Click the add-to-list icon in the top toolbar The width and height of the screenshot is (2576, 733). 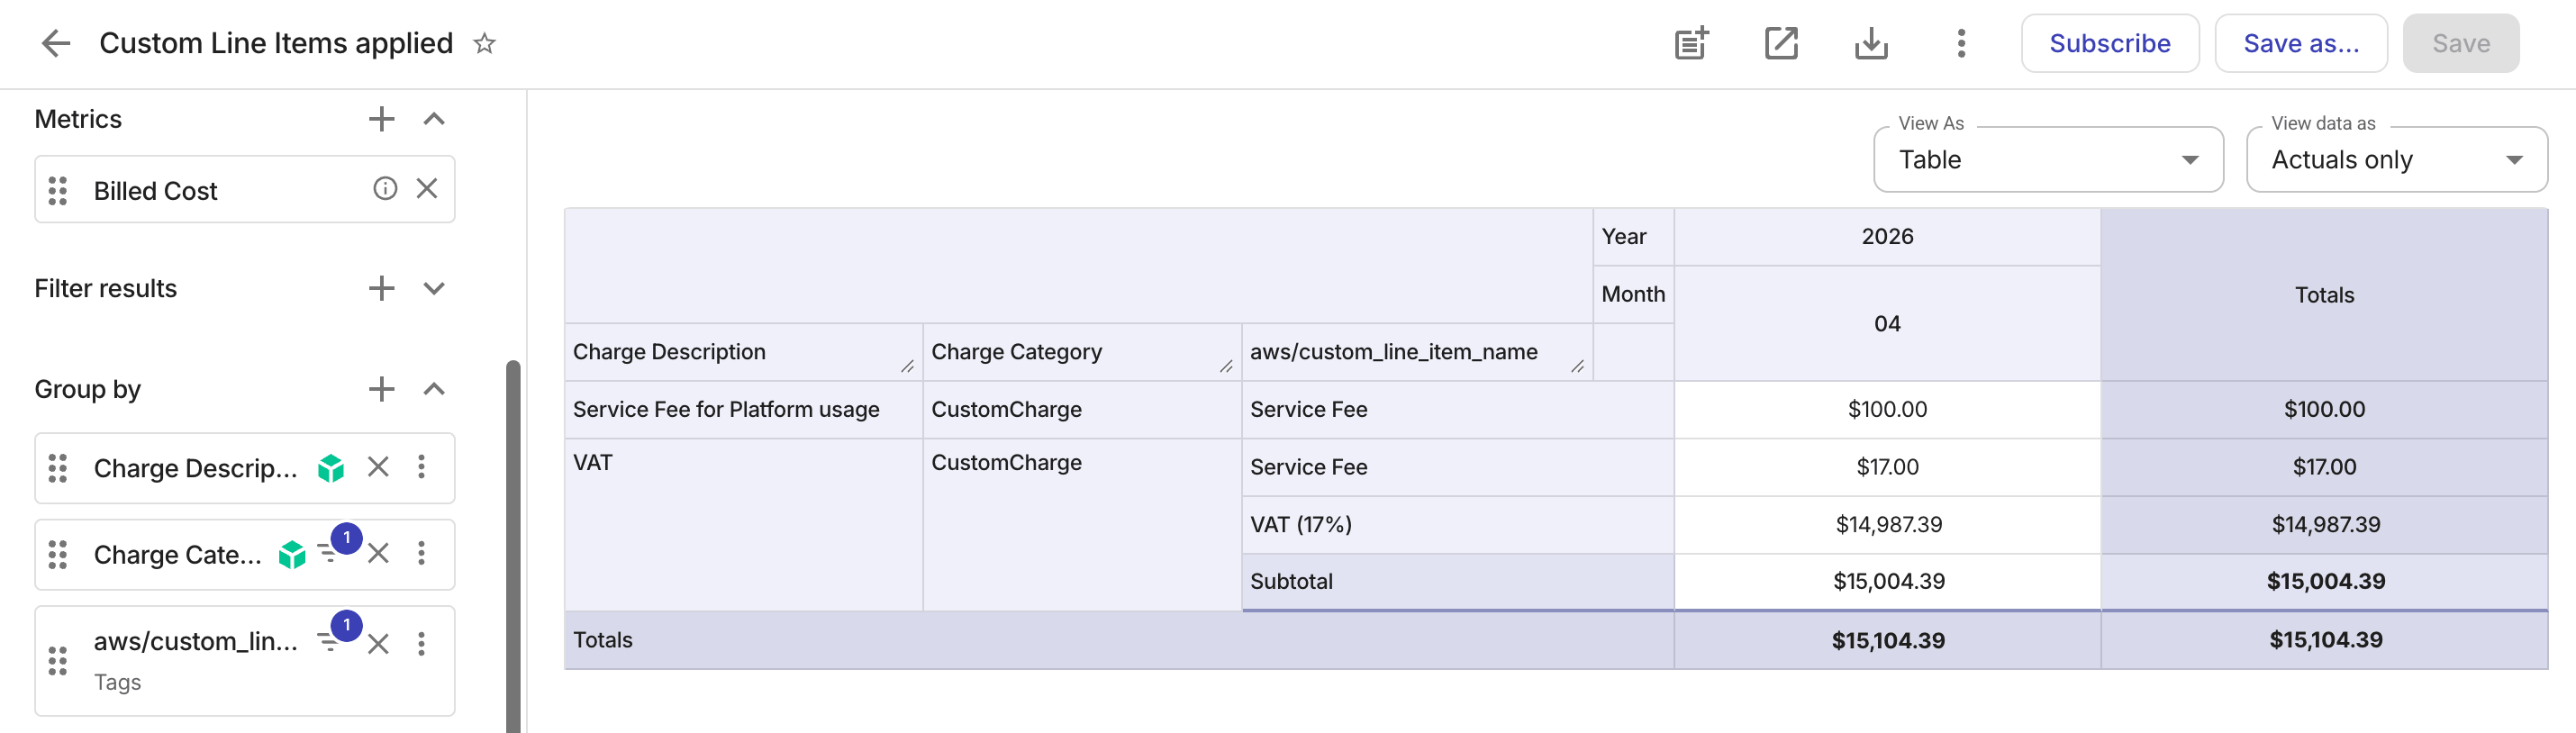(x=1691, y=43)
